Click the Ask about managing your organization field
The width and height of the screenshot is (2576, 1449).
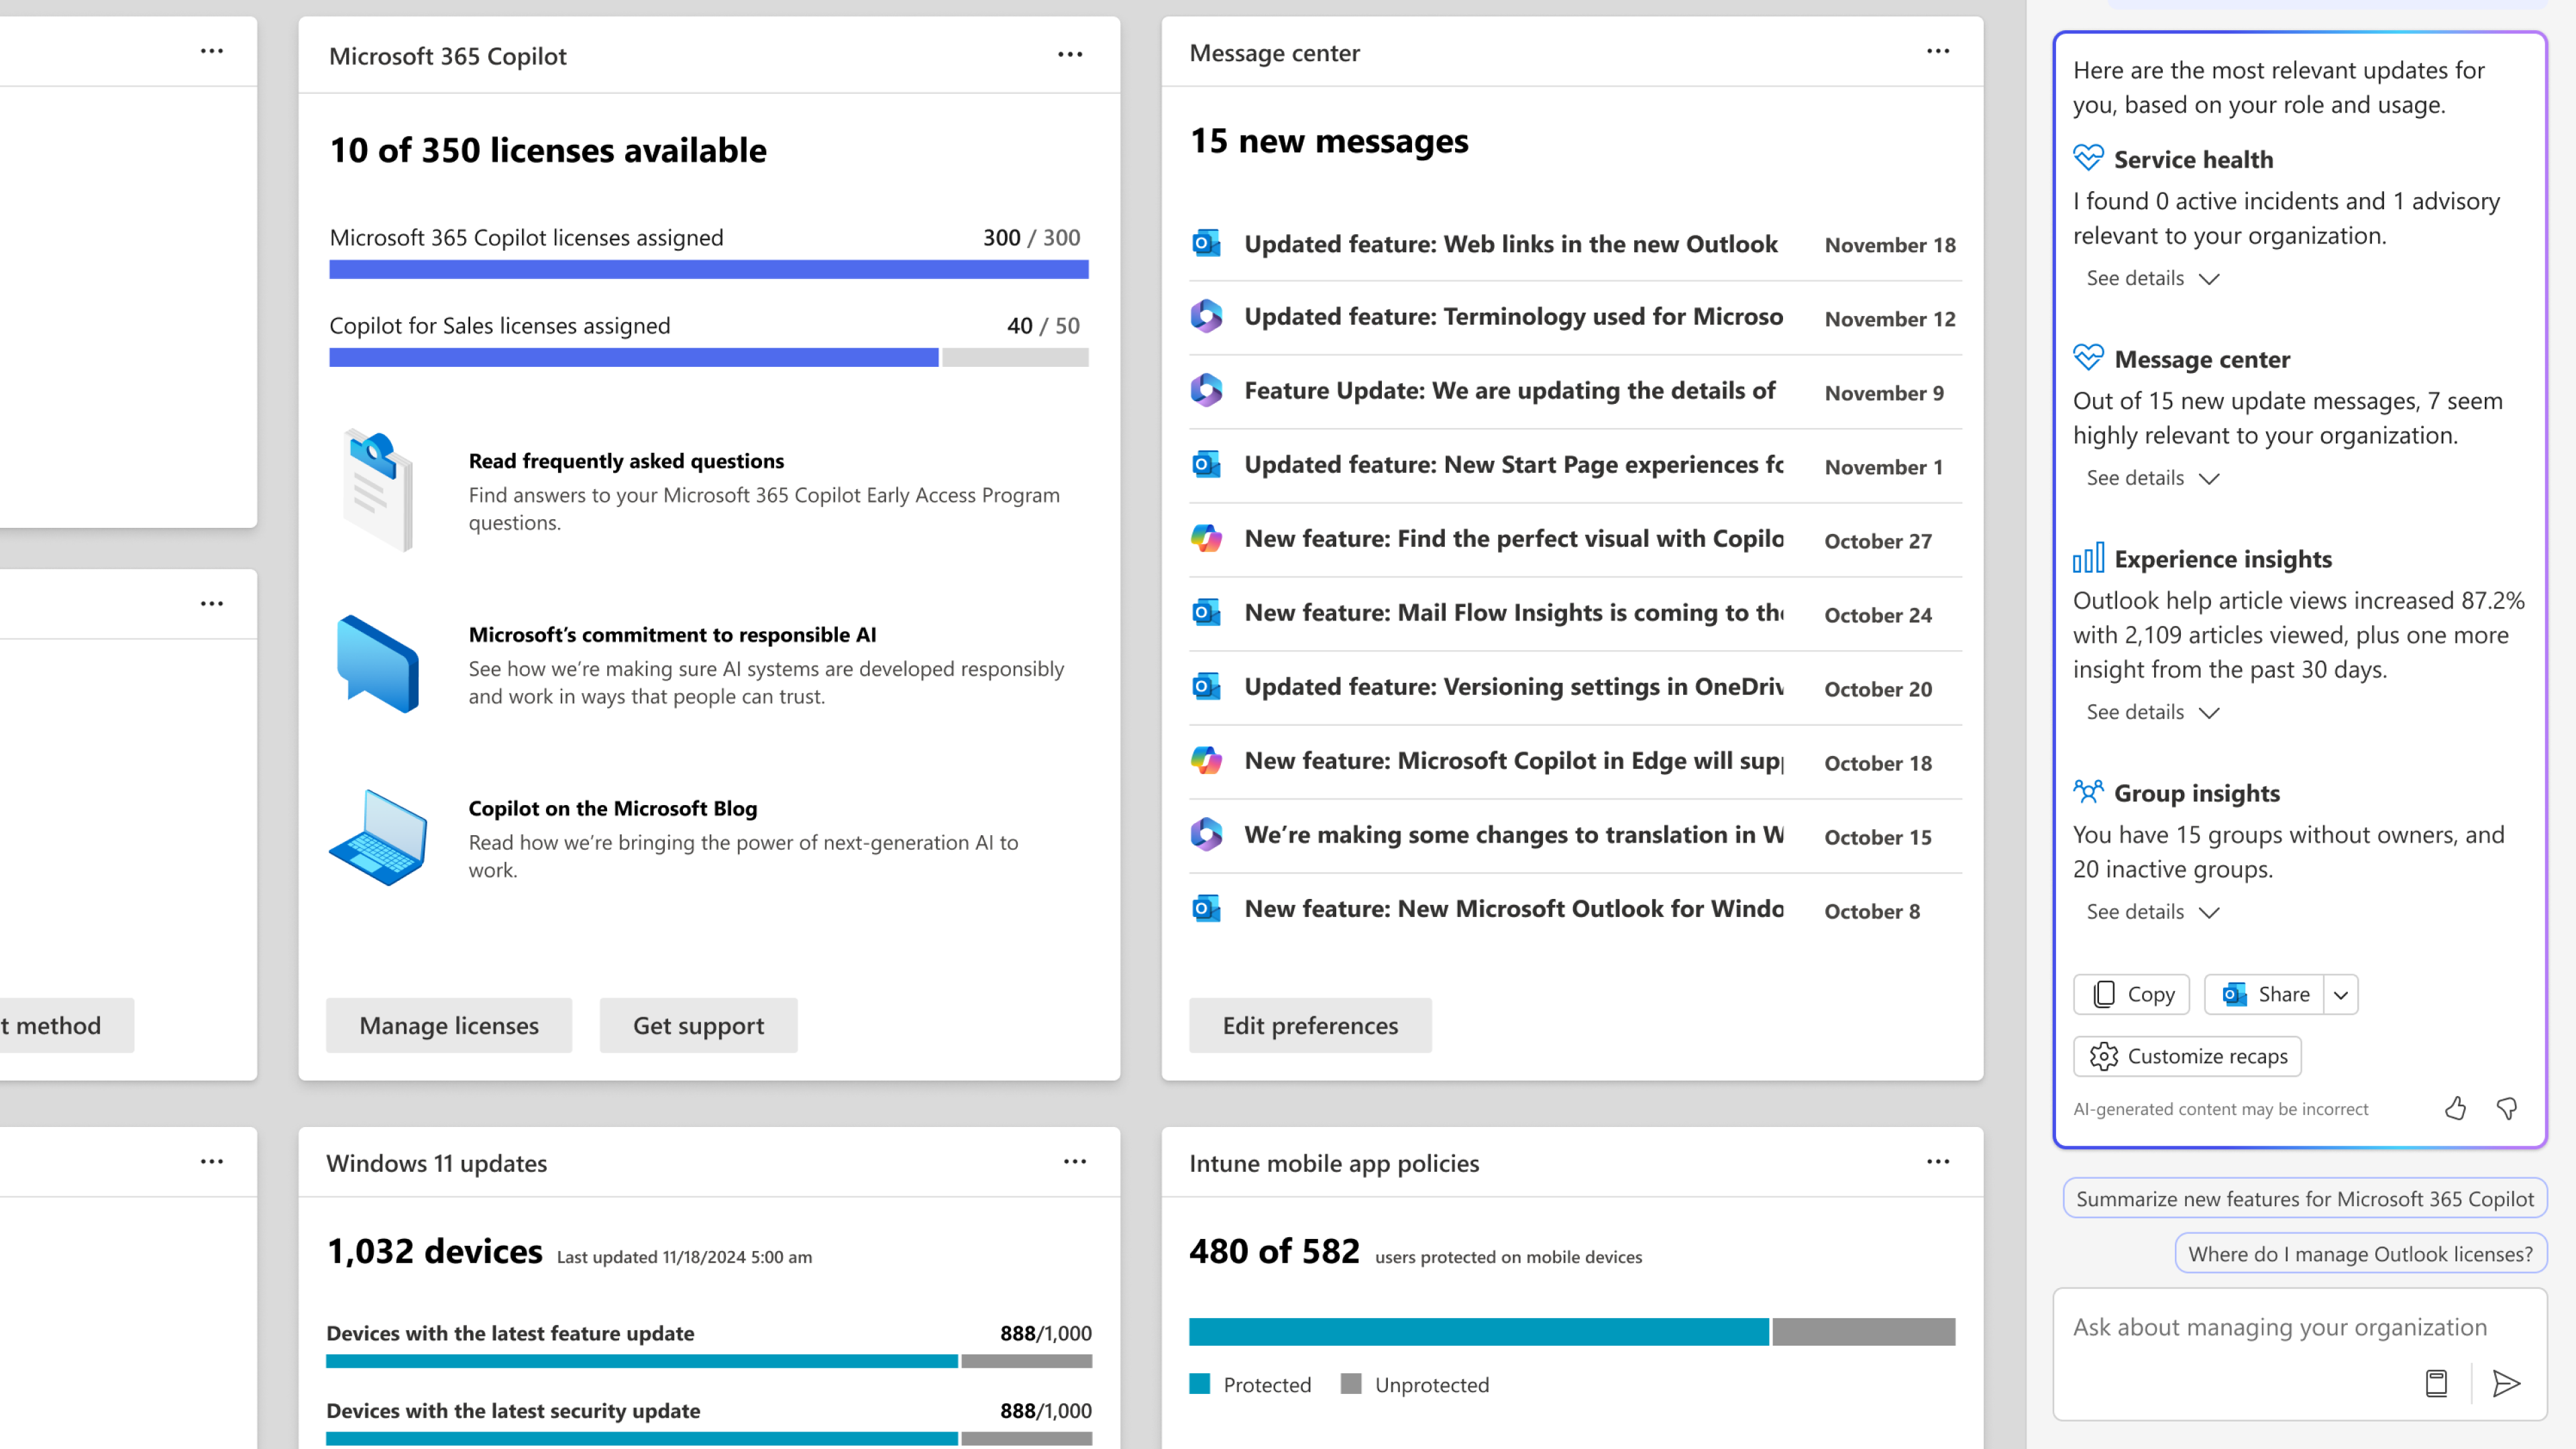coord(2279,1327)
